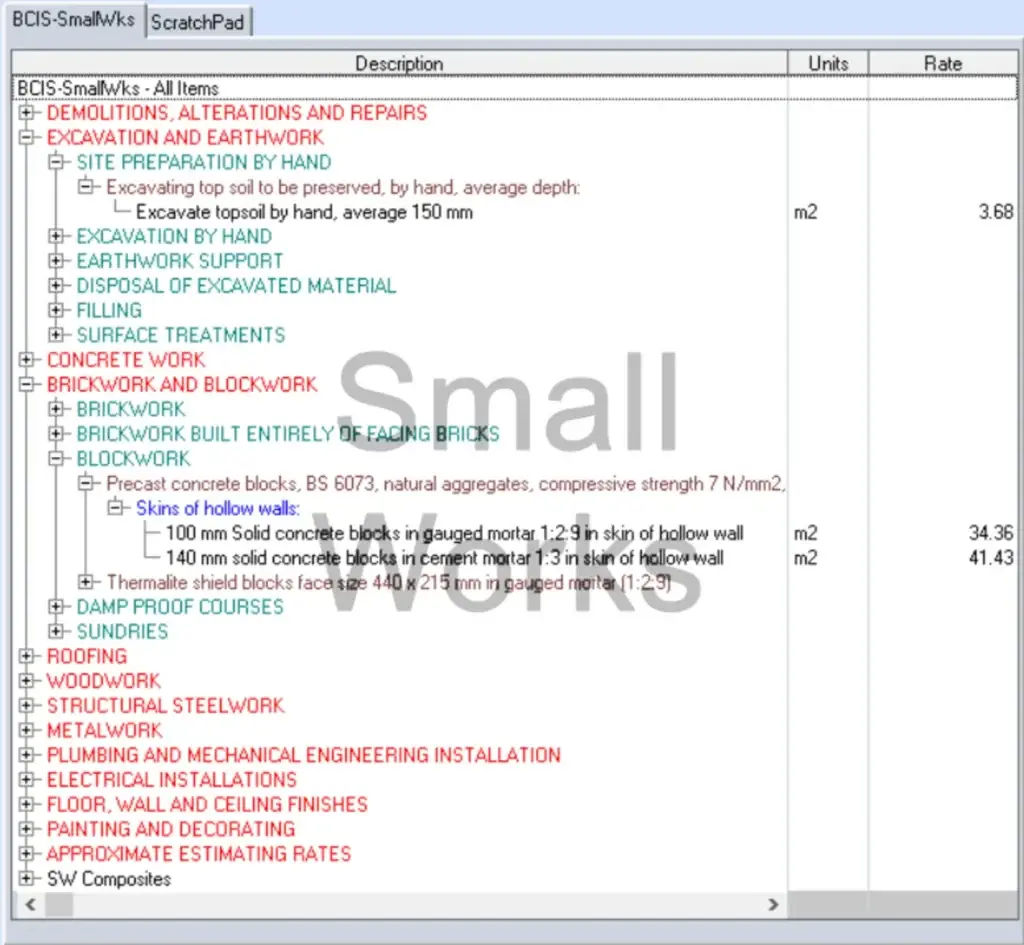Expand PLUMBING AND MECHANICAL ENGINEERING INSTALLATION node

point(26,754)
